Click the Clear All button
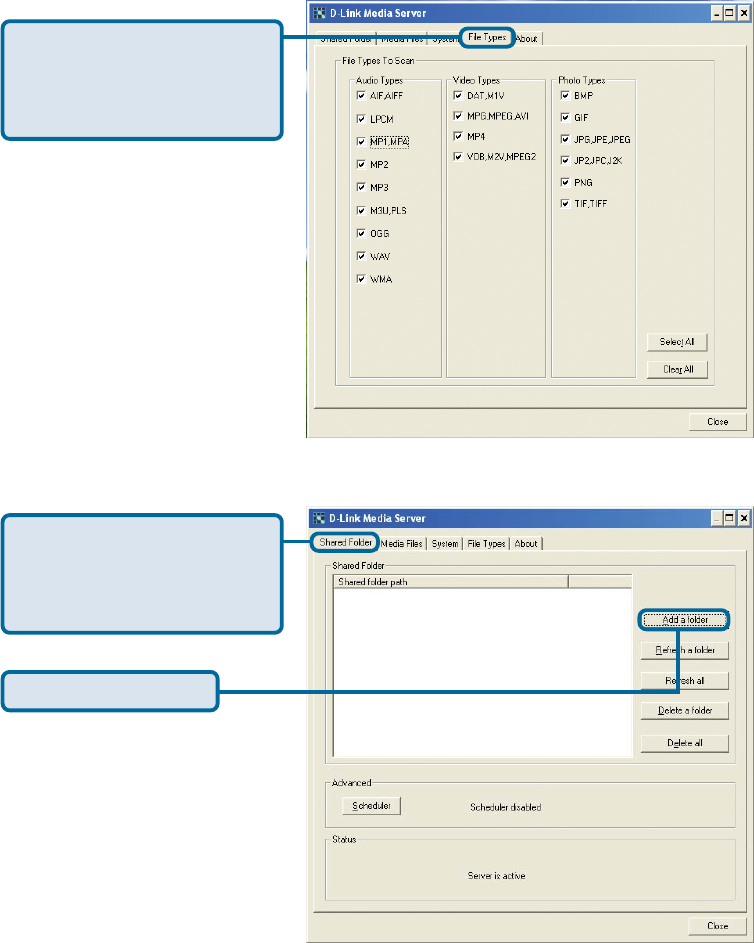The height and width of the screenshot is (943, 754). pos(677,369)
